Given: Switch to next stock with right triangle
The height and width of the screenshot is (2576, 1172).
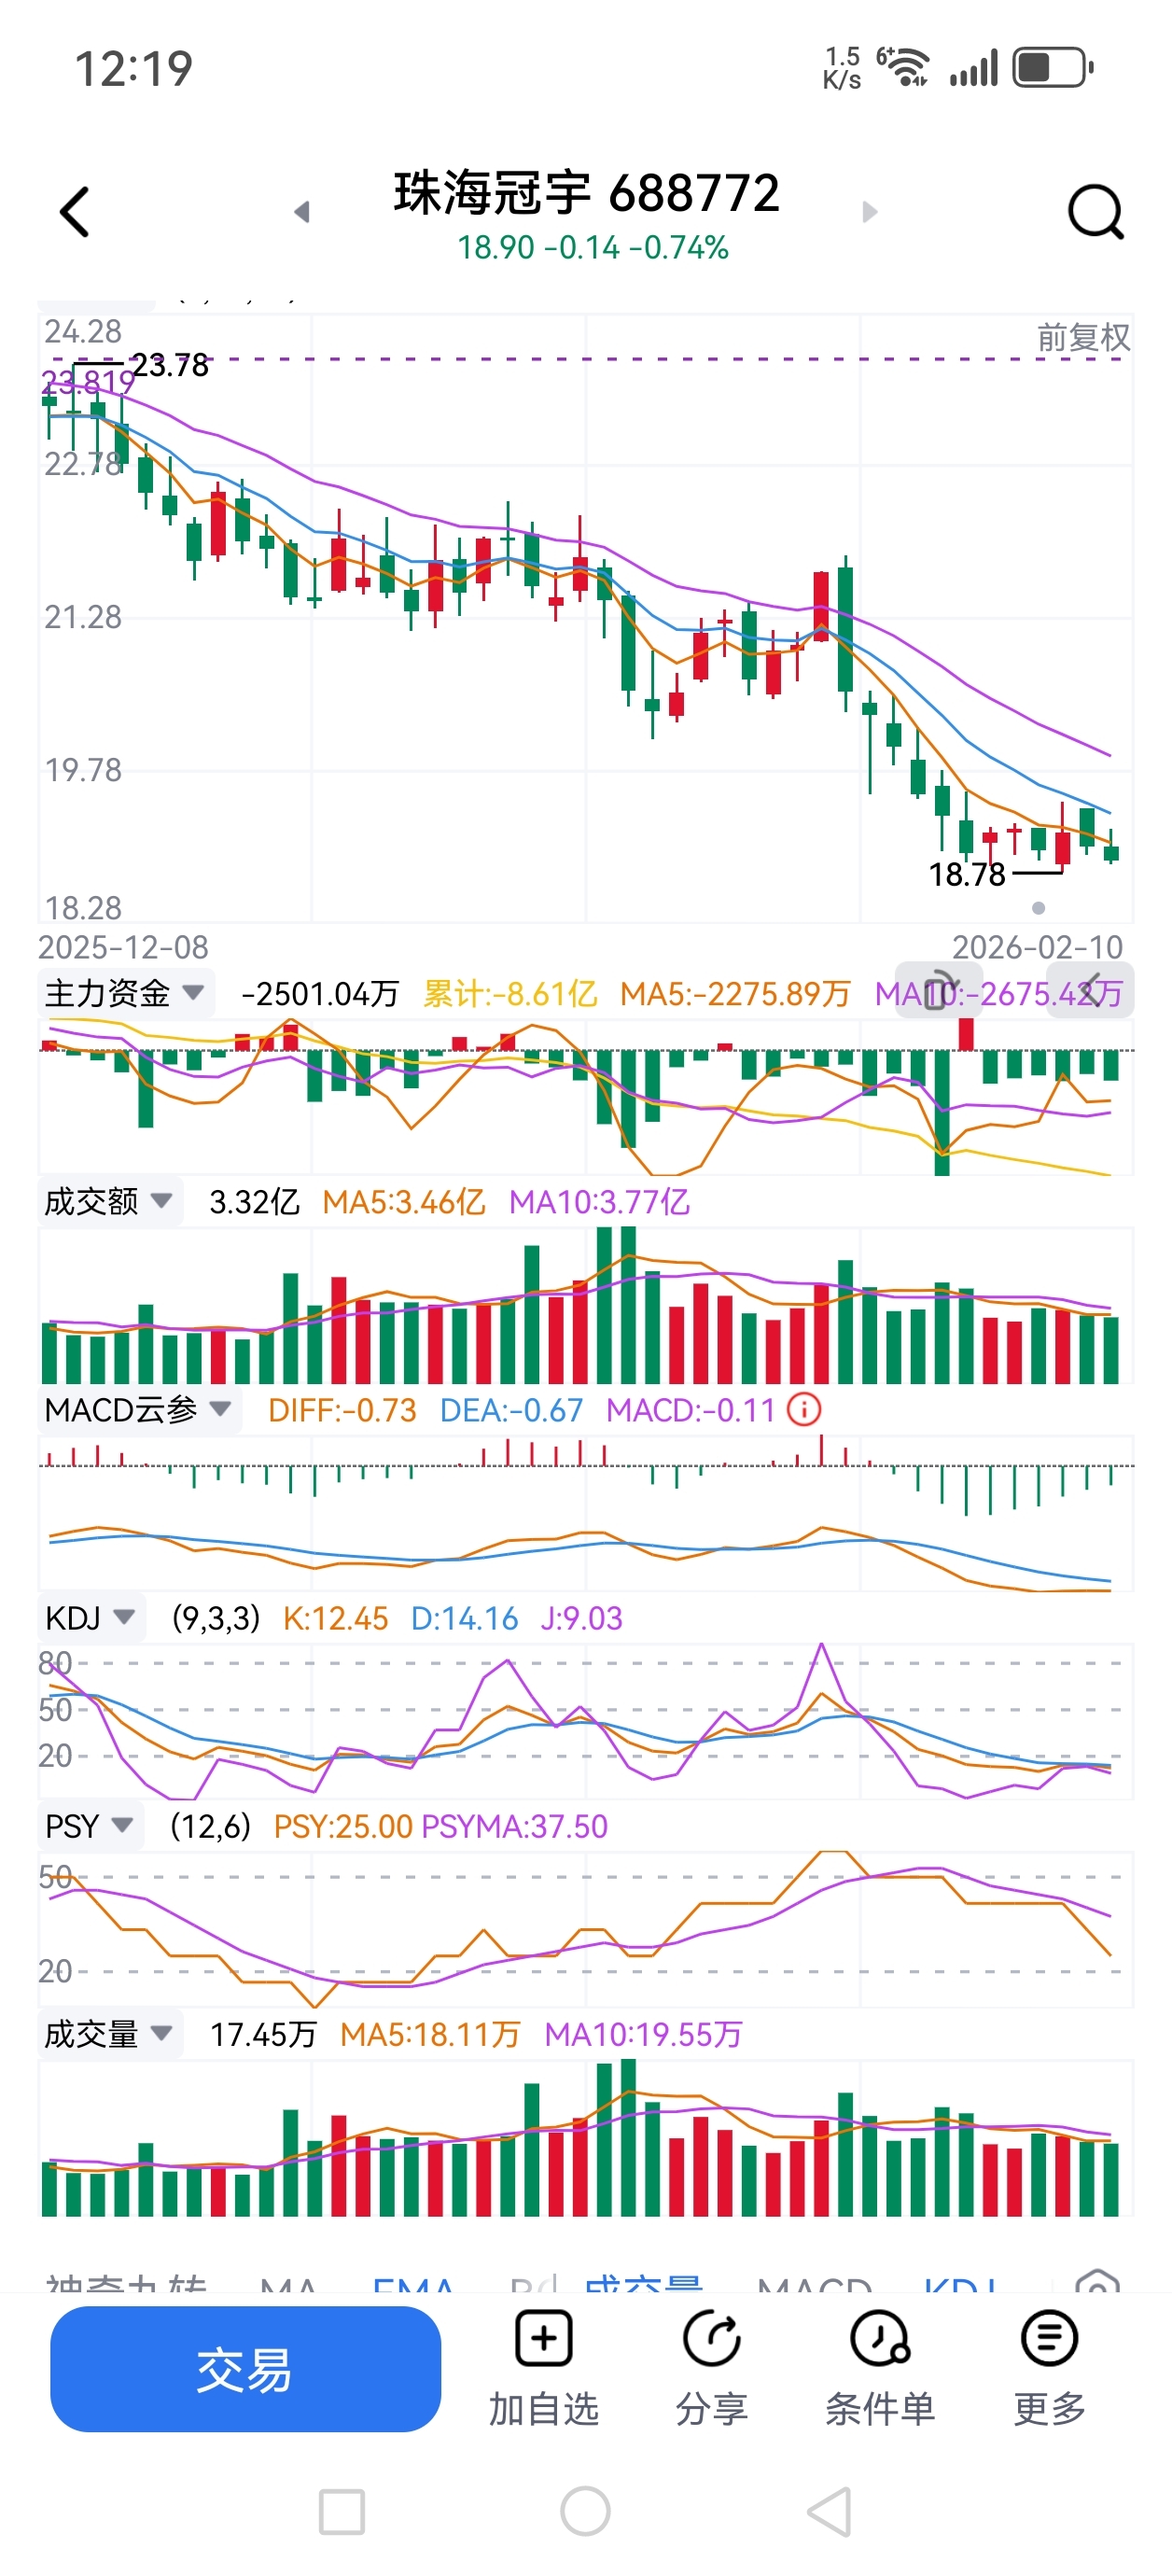Looking at the screenshot, I should click(869, 212).
